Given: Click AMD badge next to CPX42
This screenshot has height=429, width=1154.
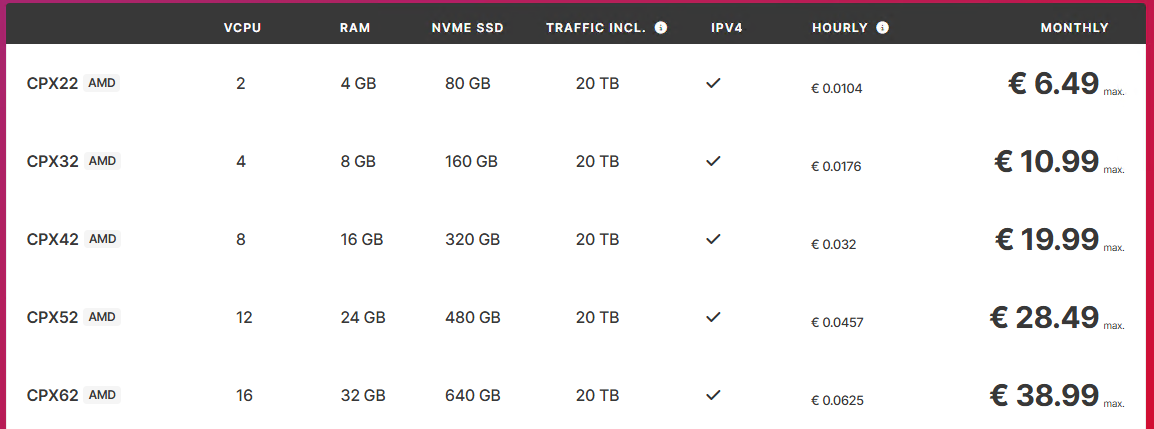Looking at the screenshot, I should [x=102, y=239].
